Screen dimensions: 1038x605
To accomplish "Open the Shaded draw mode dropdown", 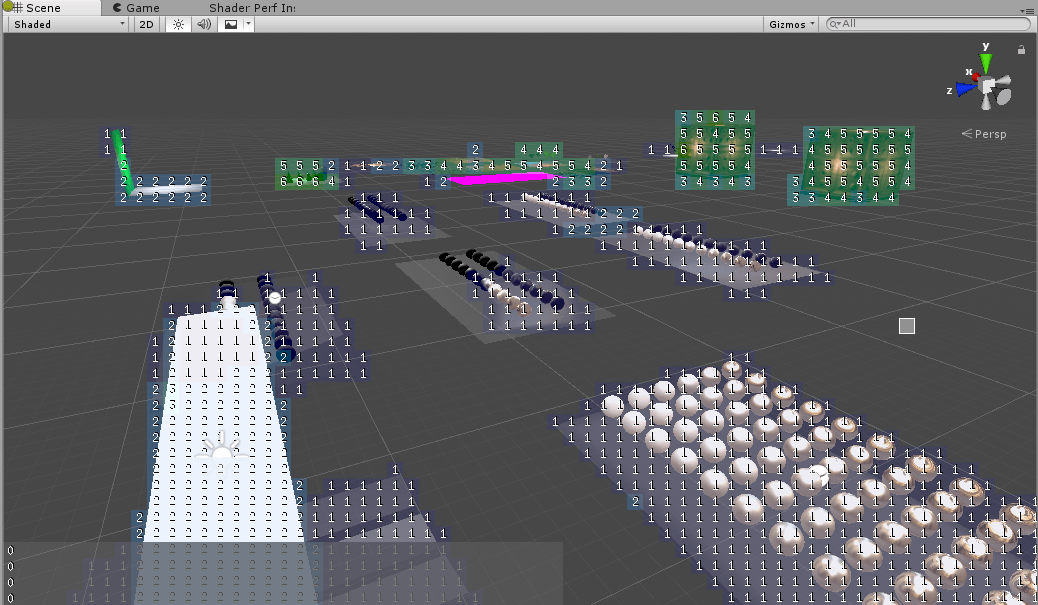I will coord(68,24).
